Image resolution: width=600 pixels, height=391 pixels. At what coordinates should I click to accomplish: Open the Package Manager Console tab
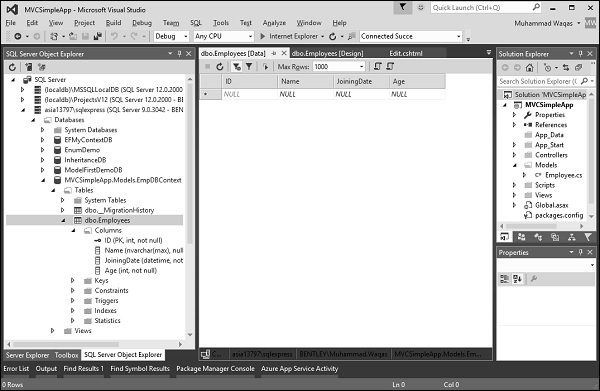(x=215, y=369)
